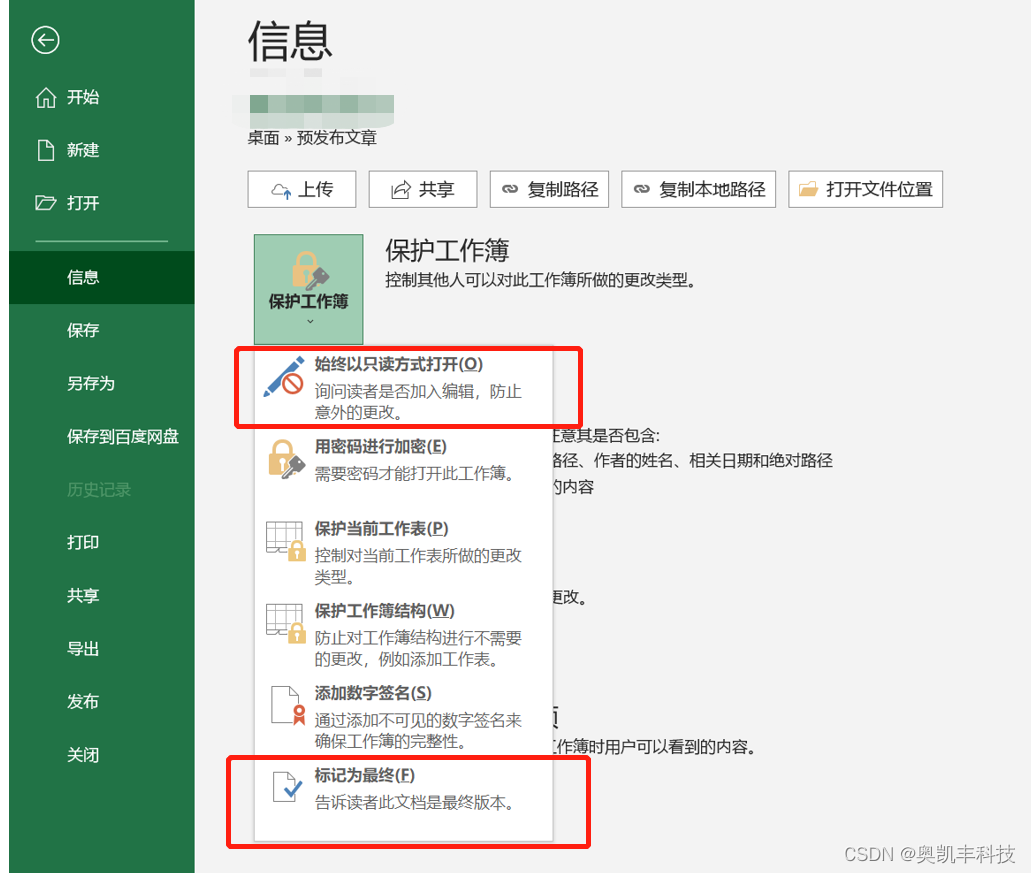Click the folder icon on 打开文件位置
The height and width of the screenshot is (873, 1031).
[808, 189]
